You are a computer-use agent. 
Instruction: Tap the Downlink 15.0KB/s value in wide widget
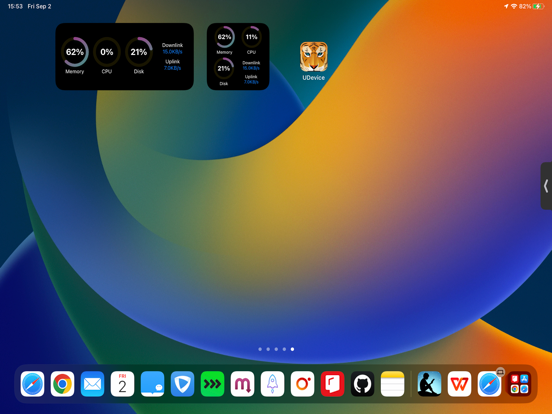point(172,52)
